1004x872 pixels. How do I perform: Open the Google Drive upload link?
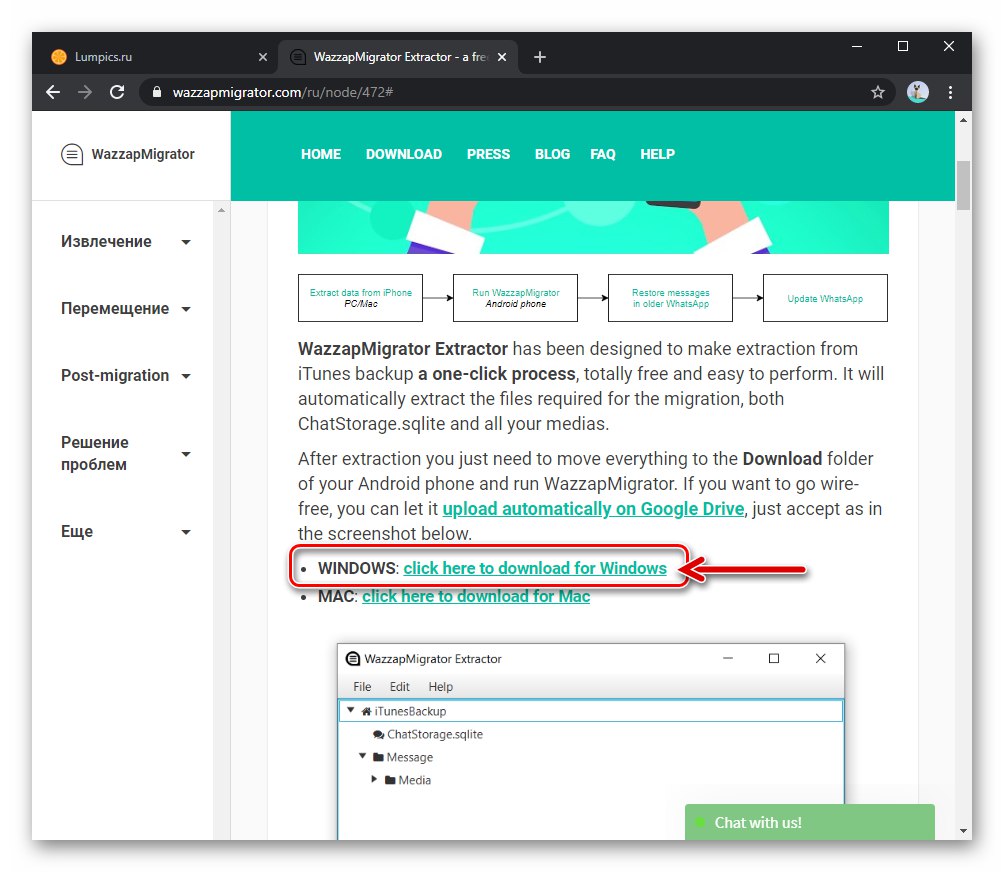tap(592, 509)
